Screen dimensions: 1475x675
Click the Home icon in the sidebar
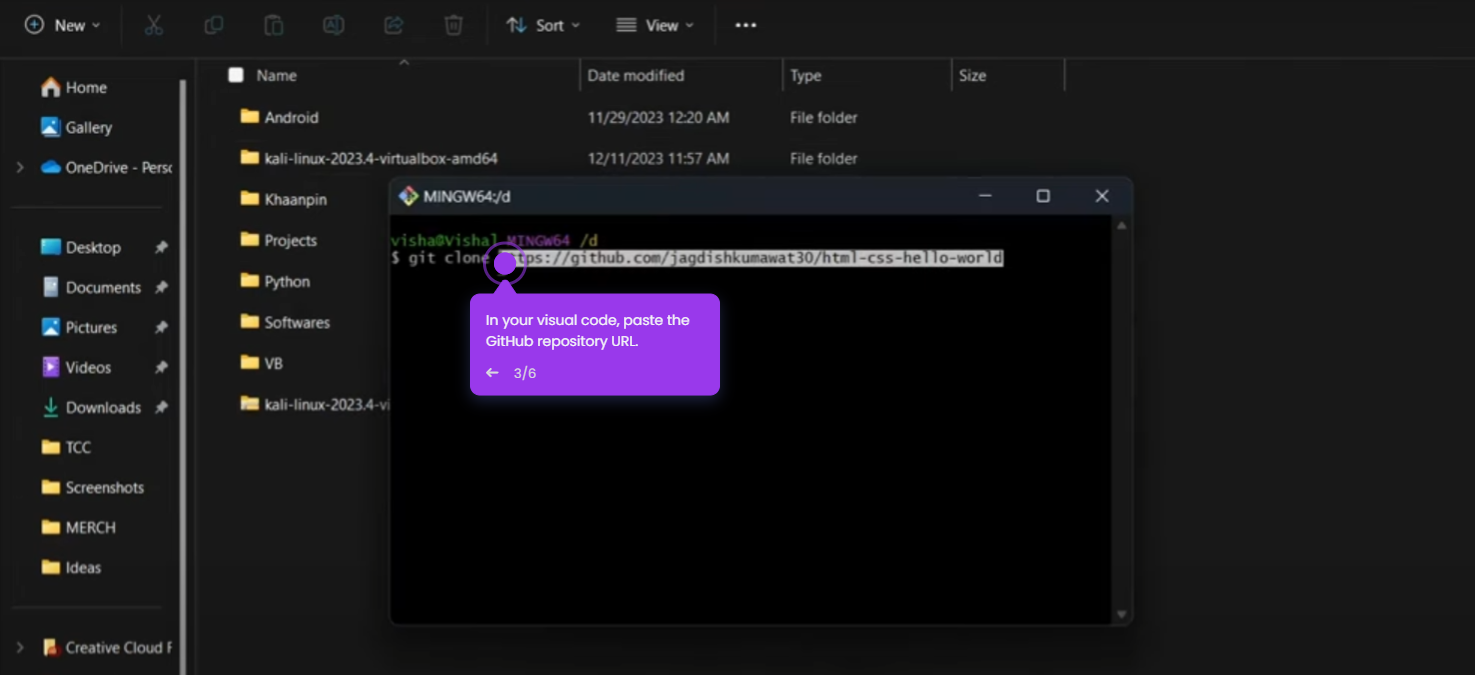[51, 87]
